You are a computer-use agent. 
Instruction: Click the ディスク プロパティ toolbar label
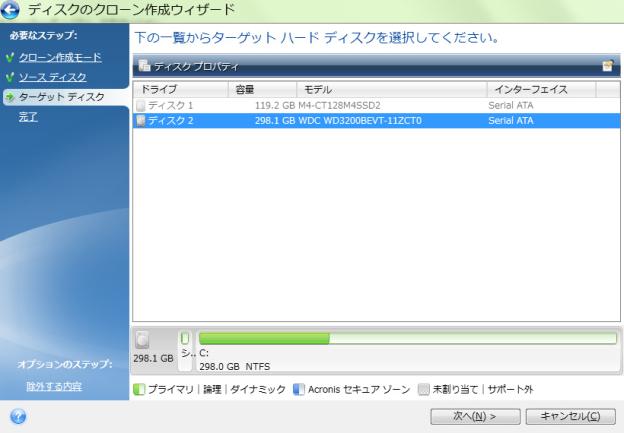[x=197, y=66]
